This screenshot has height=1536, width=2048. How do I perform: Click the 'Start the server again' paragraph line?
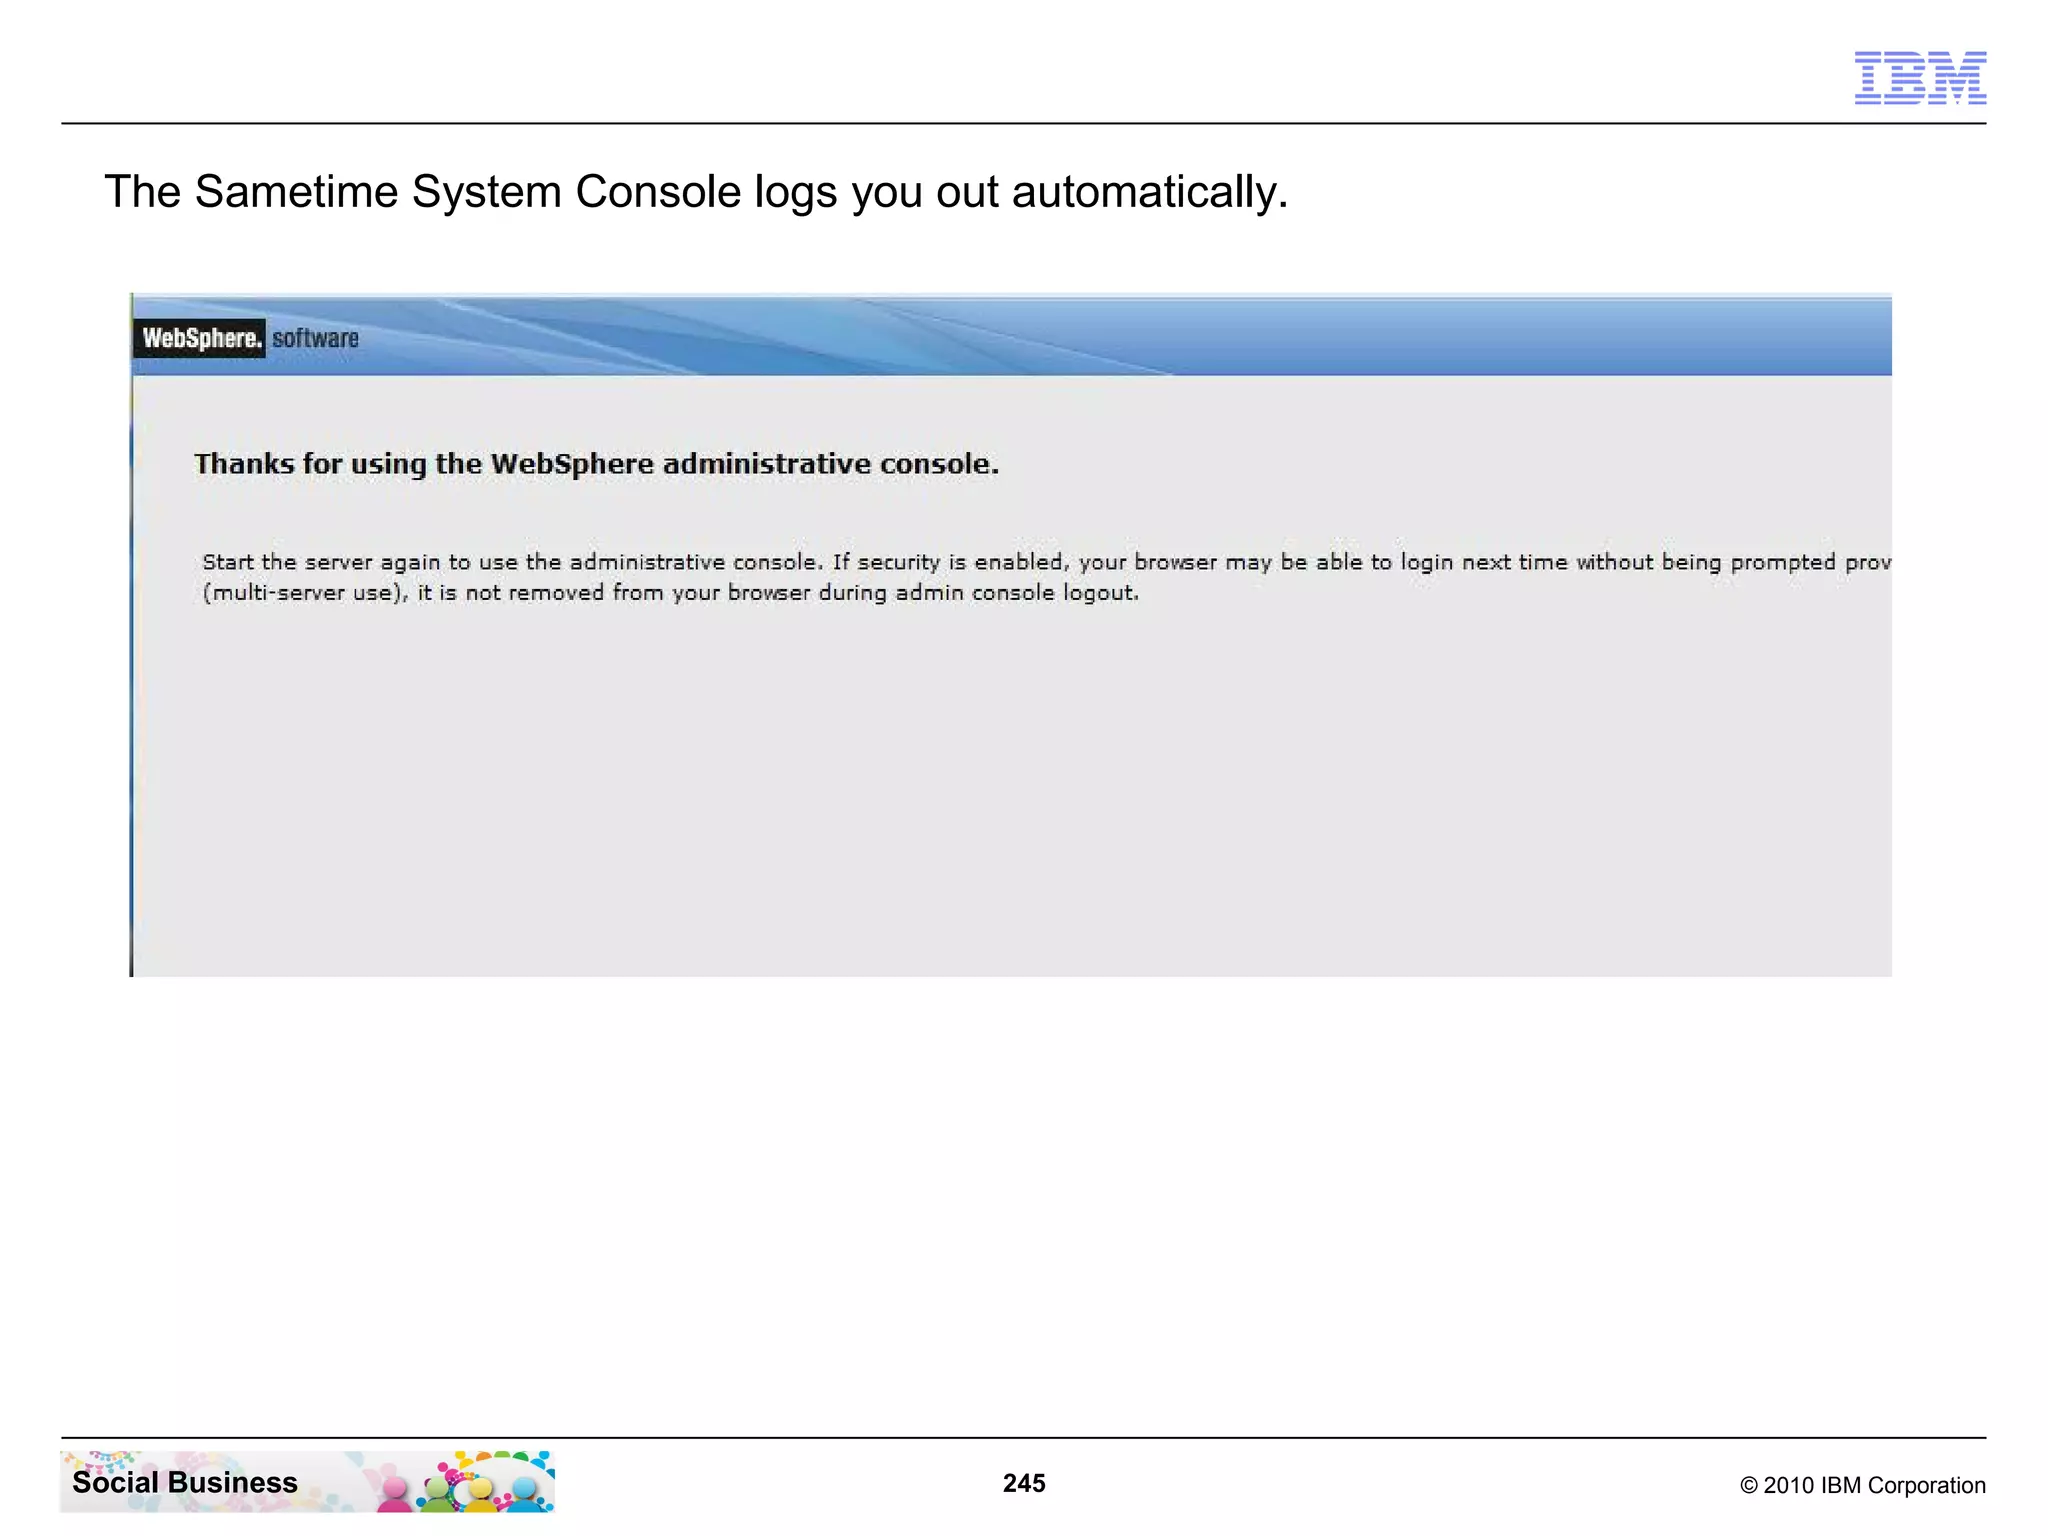pyautogui.click(x=1047, y=562)
